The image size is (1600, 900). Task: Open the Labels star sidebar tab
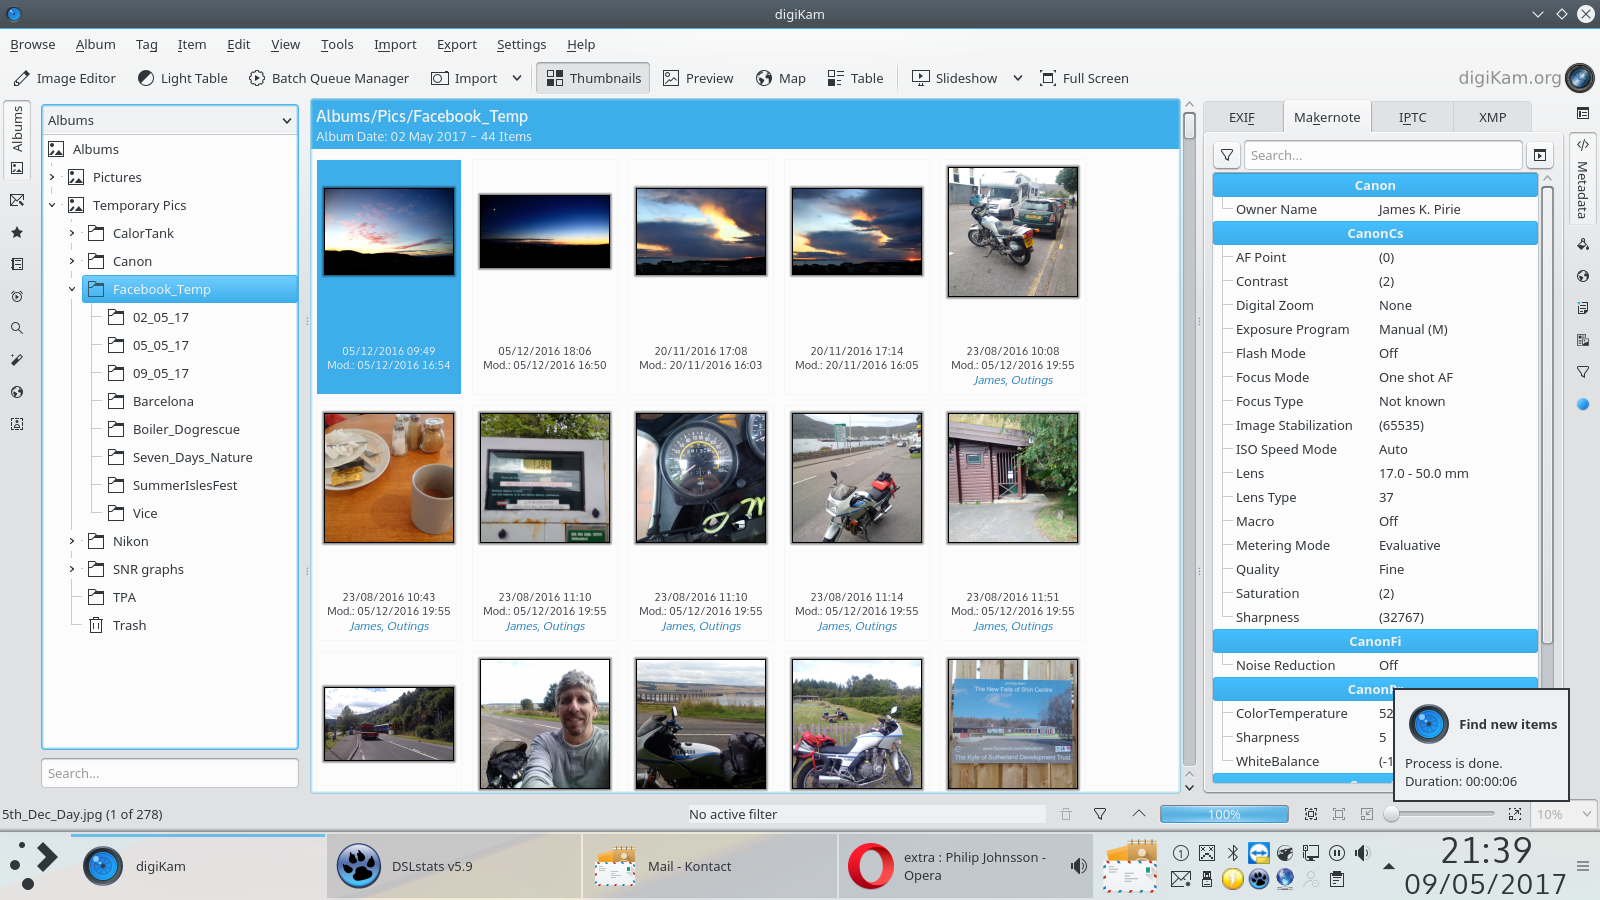pos(17,232)
